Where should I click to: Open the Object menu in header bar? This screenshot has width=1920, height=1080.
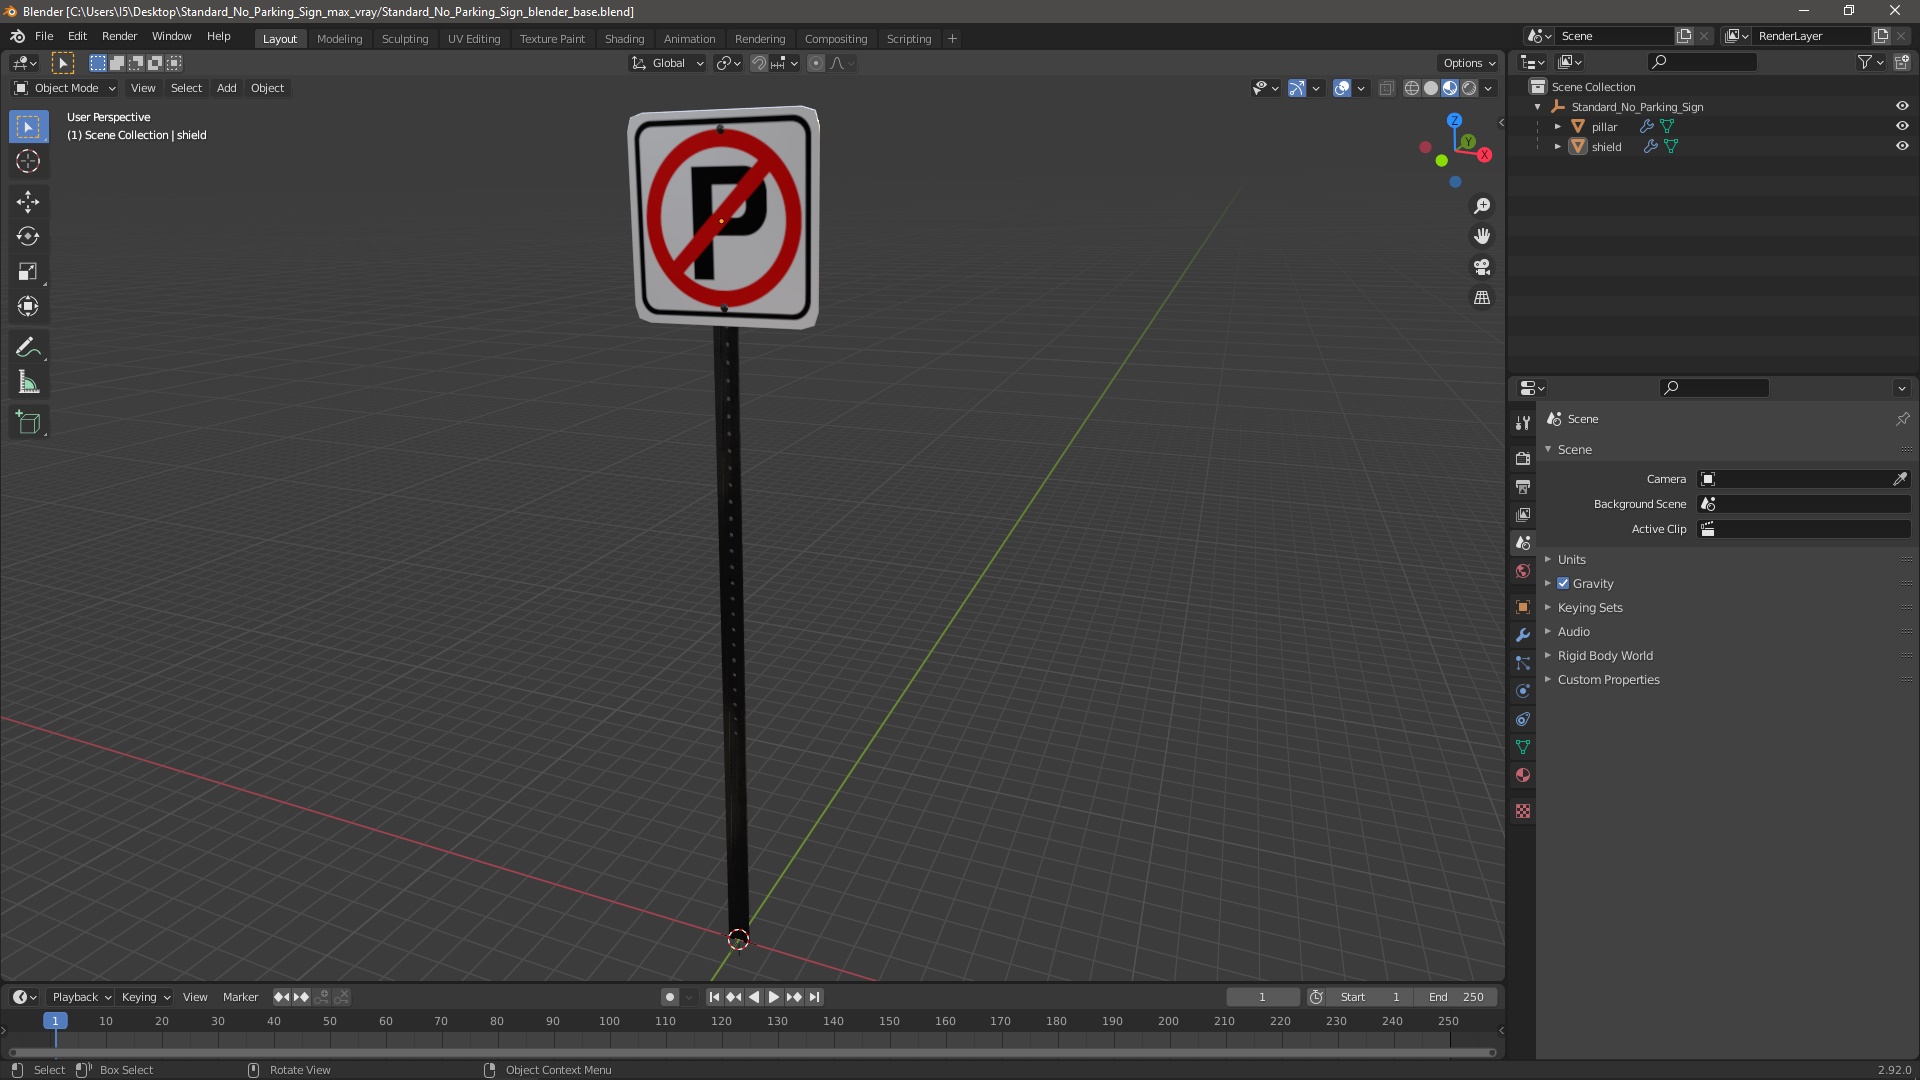click(x=266, y=87)
